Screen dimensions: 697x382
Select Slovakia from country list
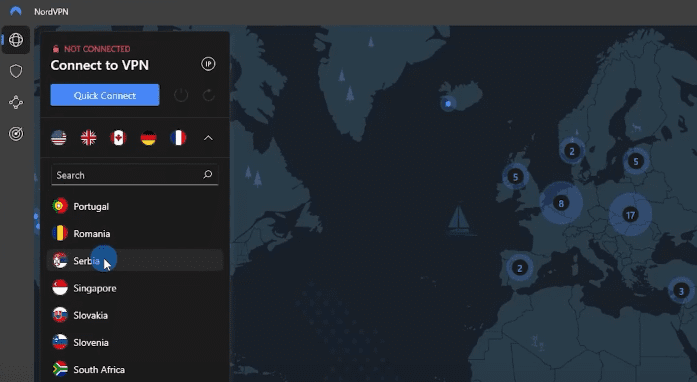point(135,315)
